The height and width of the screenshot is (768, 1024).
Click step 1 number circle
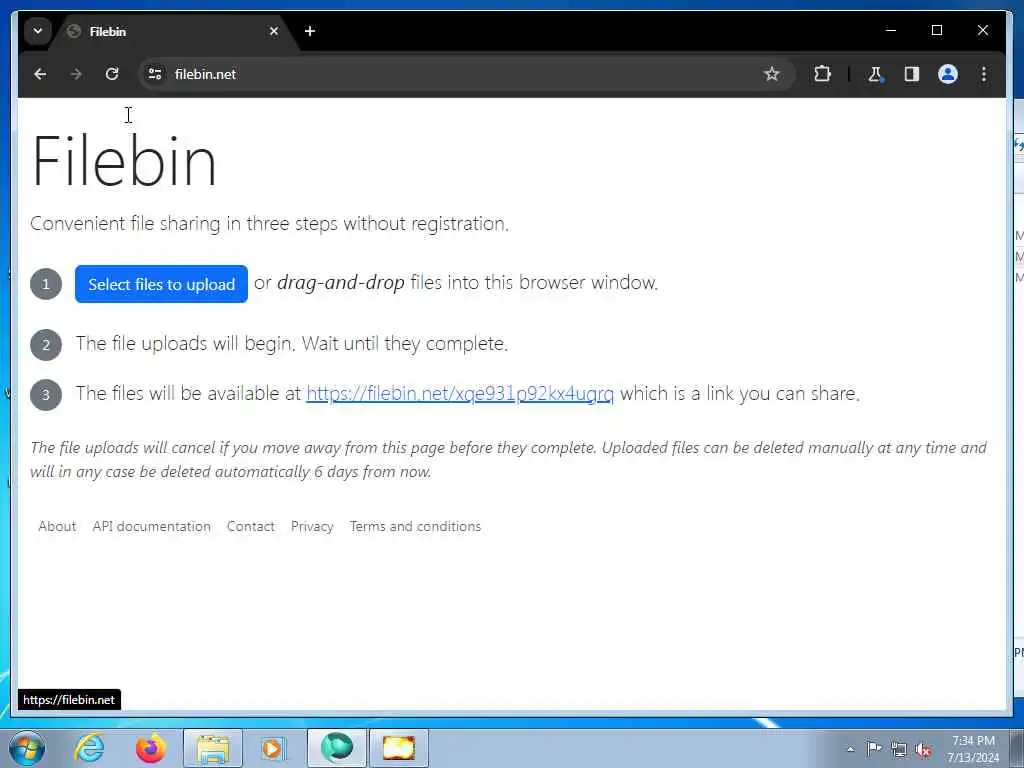(46, 284)
